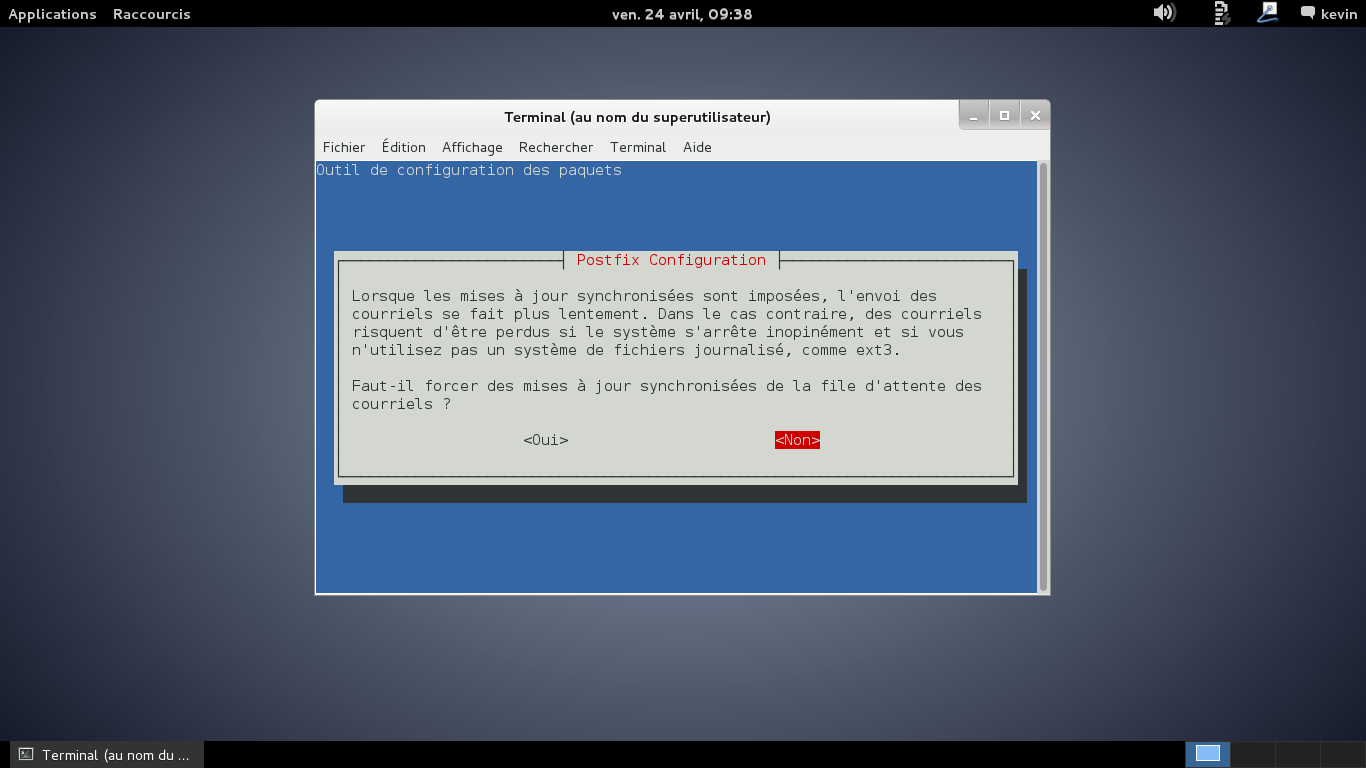Open the kevin user menu
Screen dimensions: 1366x768
click(x=1329, y=14)
